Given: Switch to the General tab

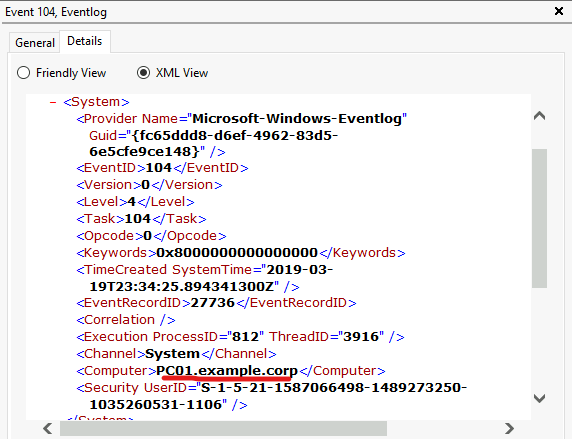Looking at the screenshot, I should (35, 43).
